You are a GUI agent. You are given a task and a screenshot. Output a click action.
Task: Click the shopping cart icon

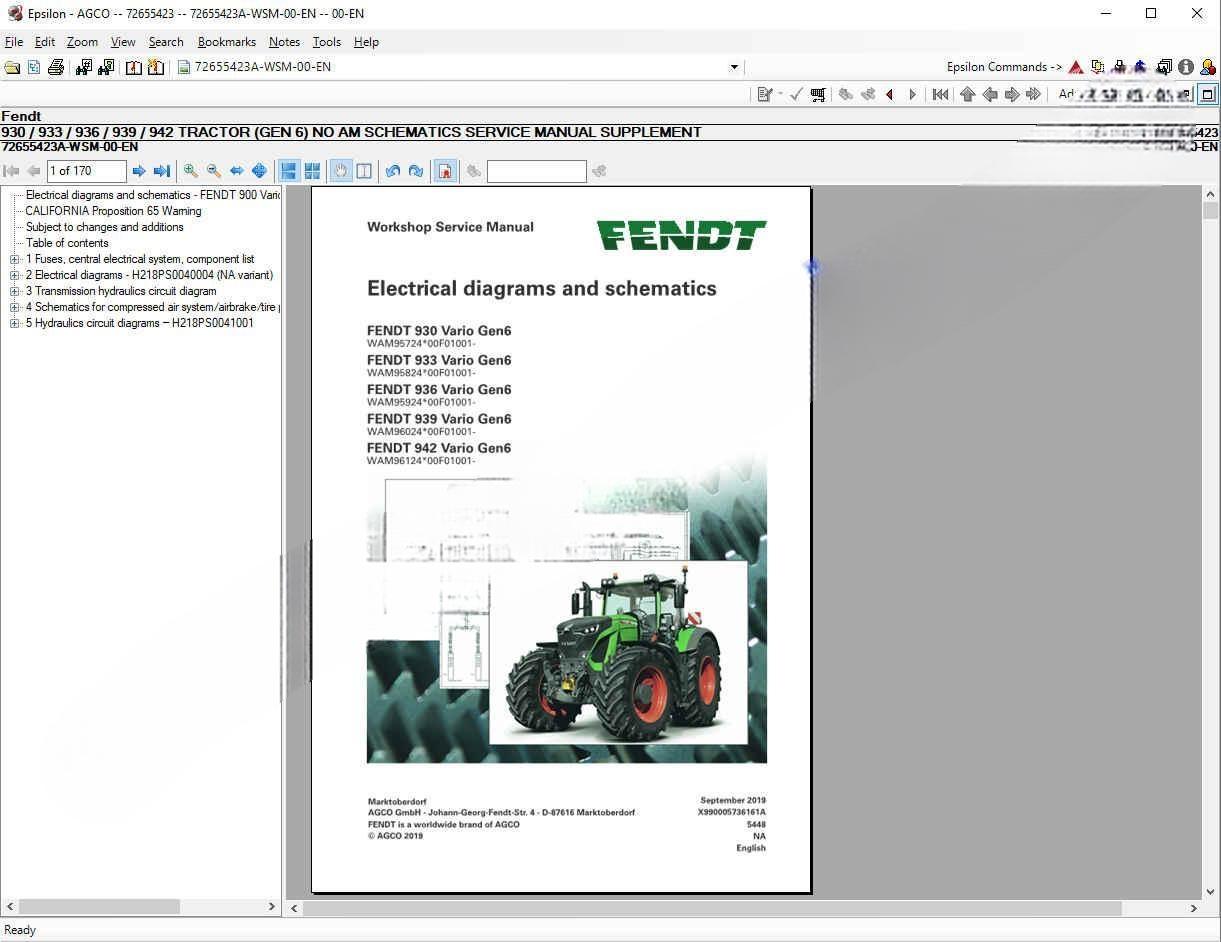point(818,94)
